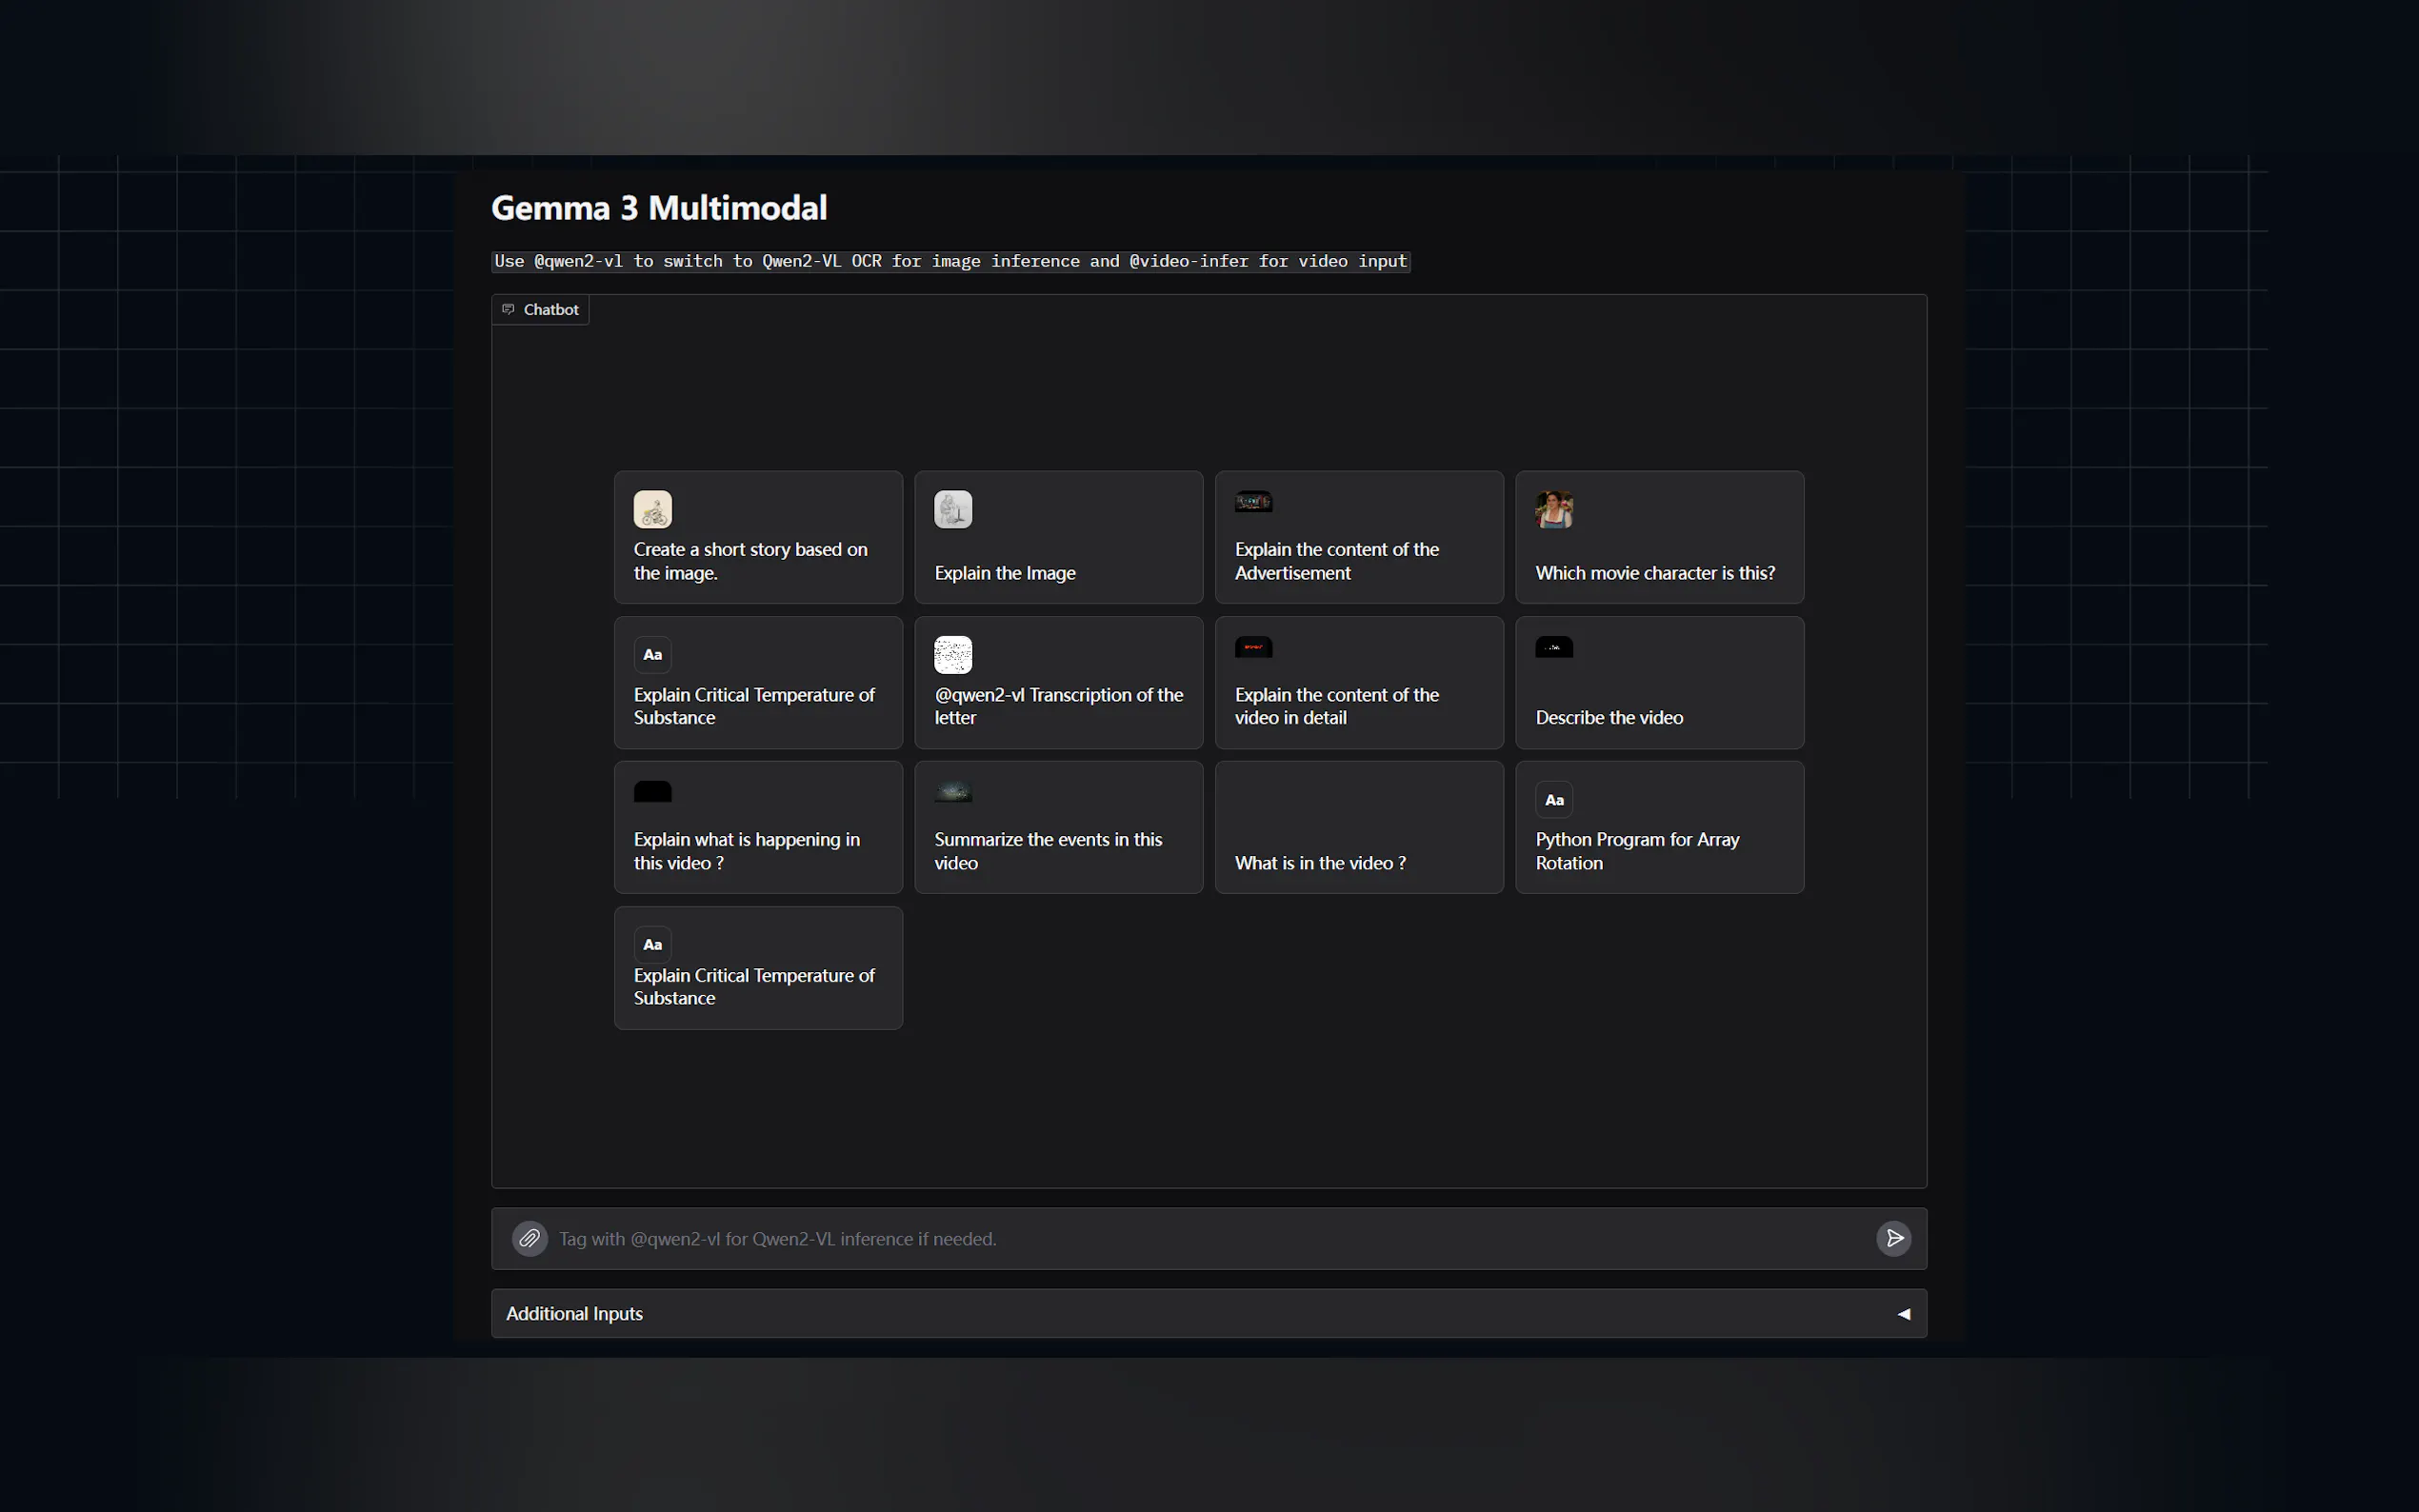Screen dimensions: 2419x1512
Task: Click the Additional Inputs collapse triangle arrow
Action: point(1903,1313)
